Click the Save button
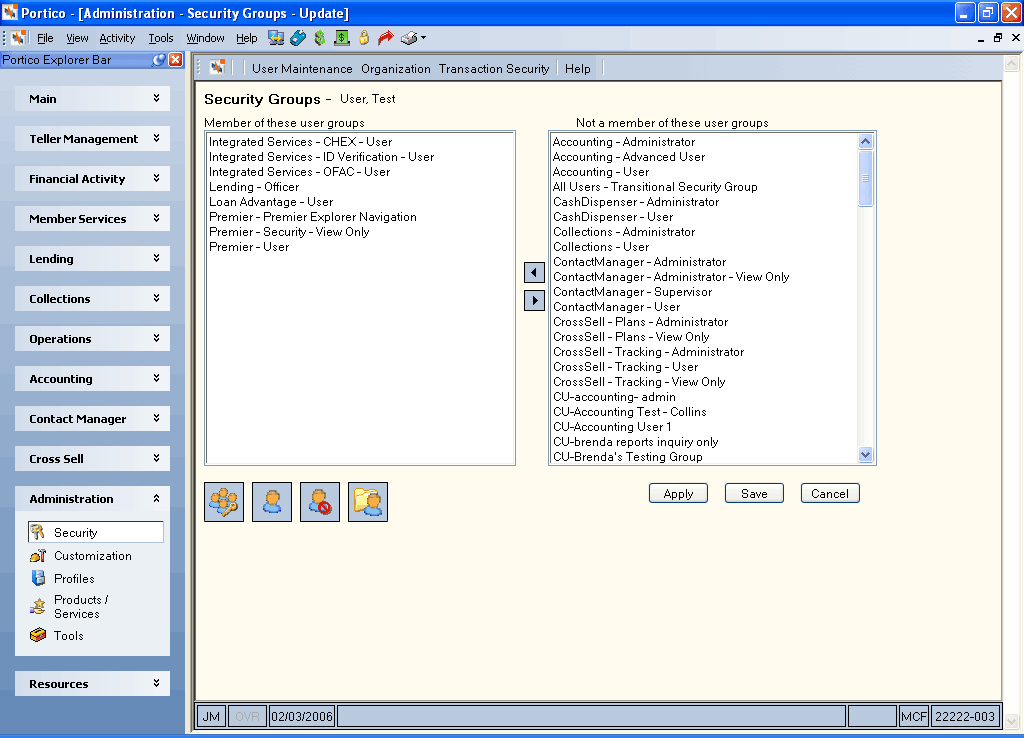Viewport: 1024px width, 738px height. coord(754,494)
